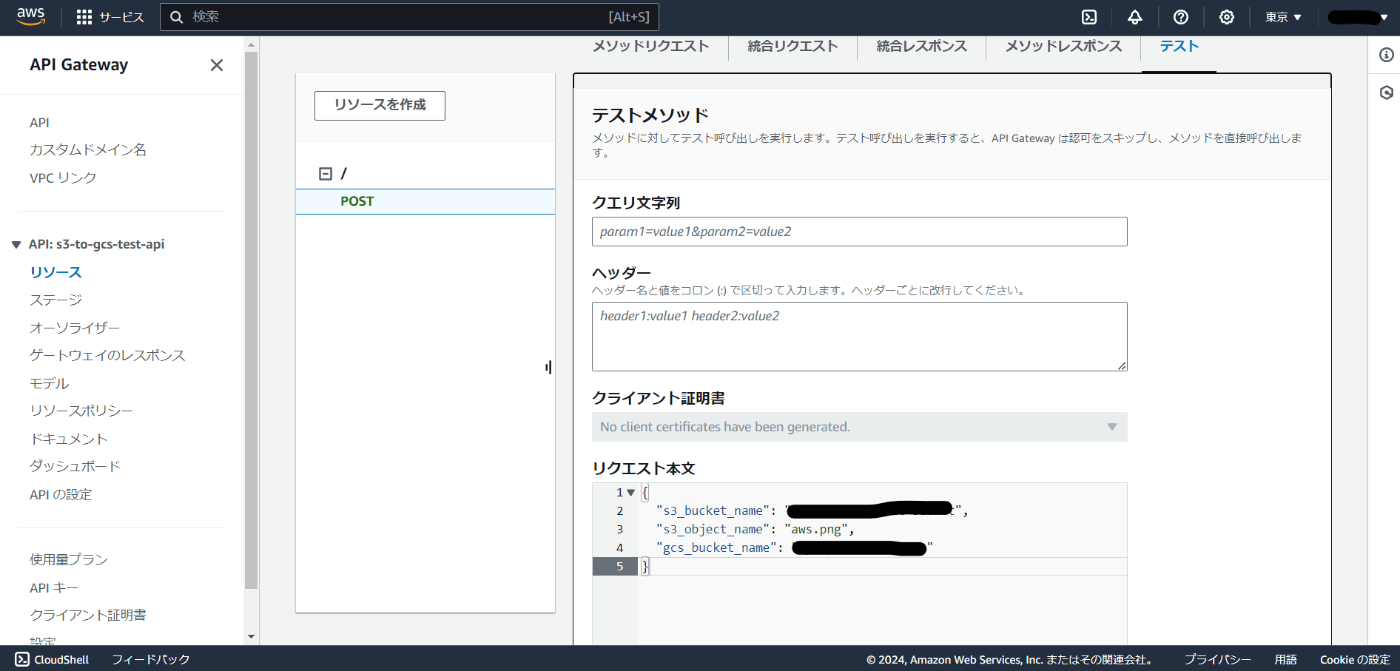The image size is (1400, 671).
Task: Focus the AWS search box
Action: point(410,17)
